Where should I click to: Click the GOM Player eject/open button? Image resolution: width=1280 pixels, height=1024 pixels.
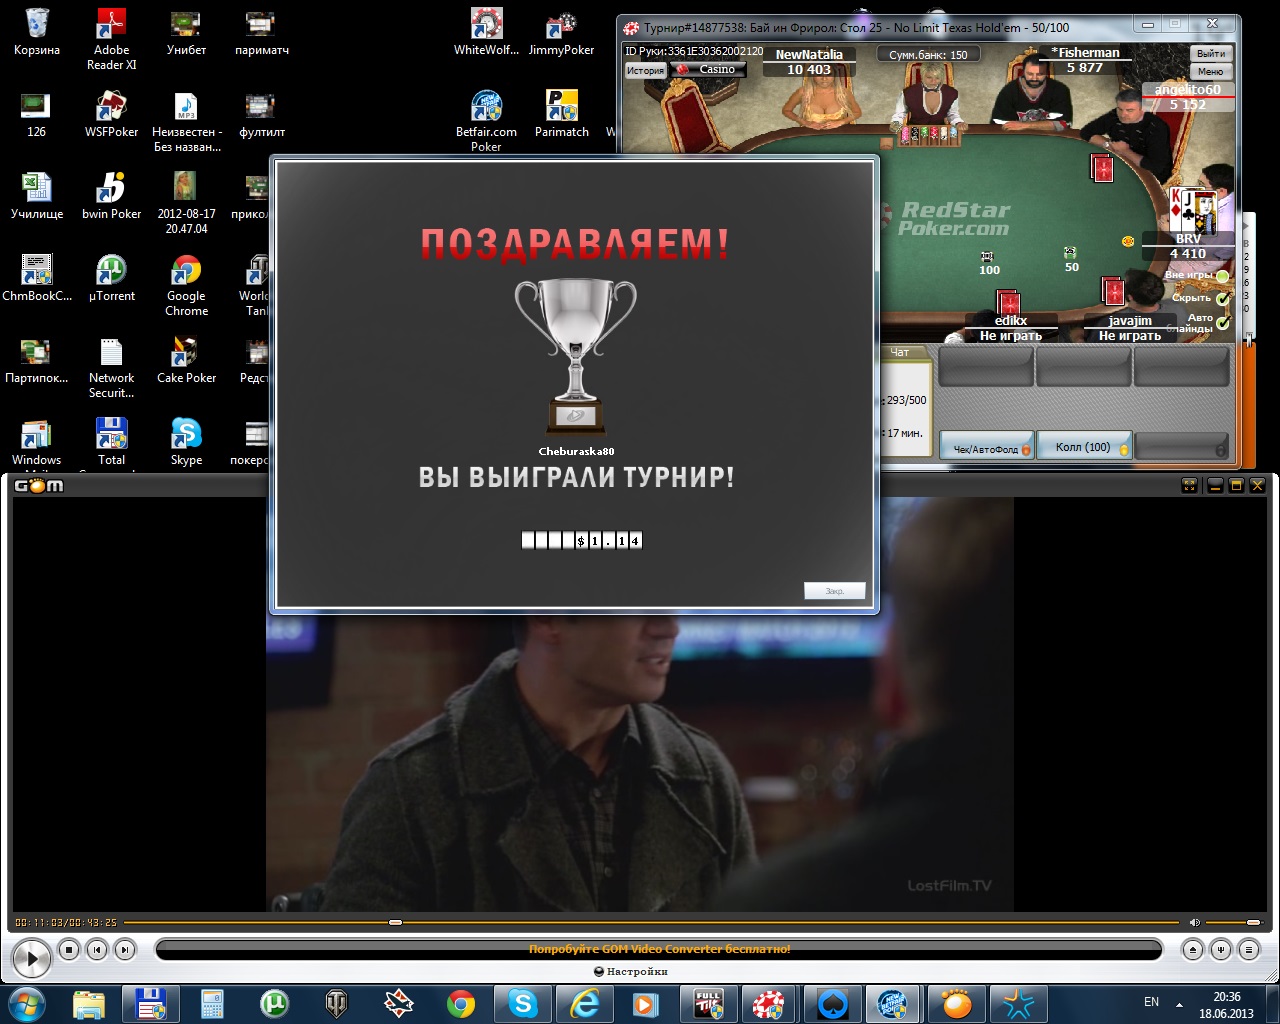[1192, 950]
